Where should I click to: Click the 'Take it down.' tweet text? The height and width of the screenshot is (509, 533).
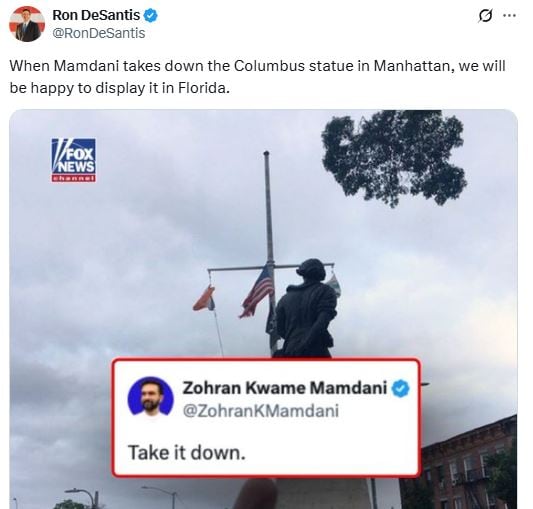pyautogui.click(x=187, y=453)
